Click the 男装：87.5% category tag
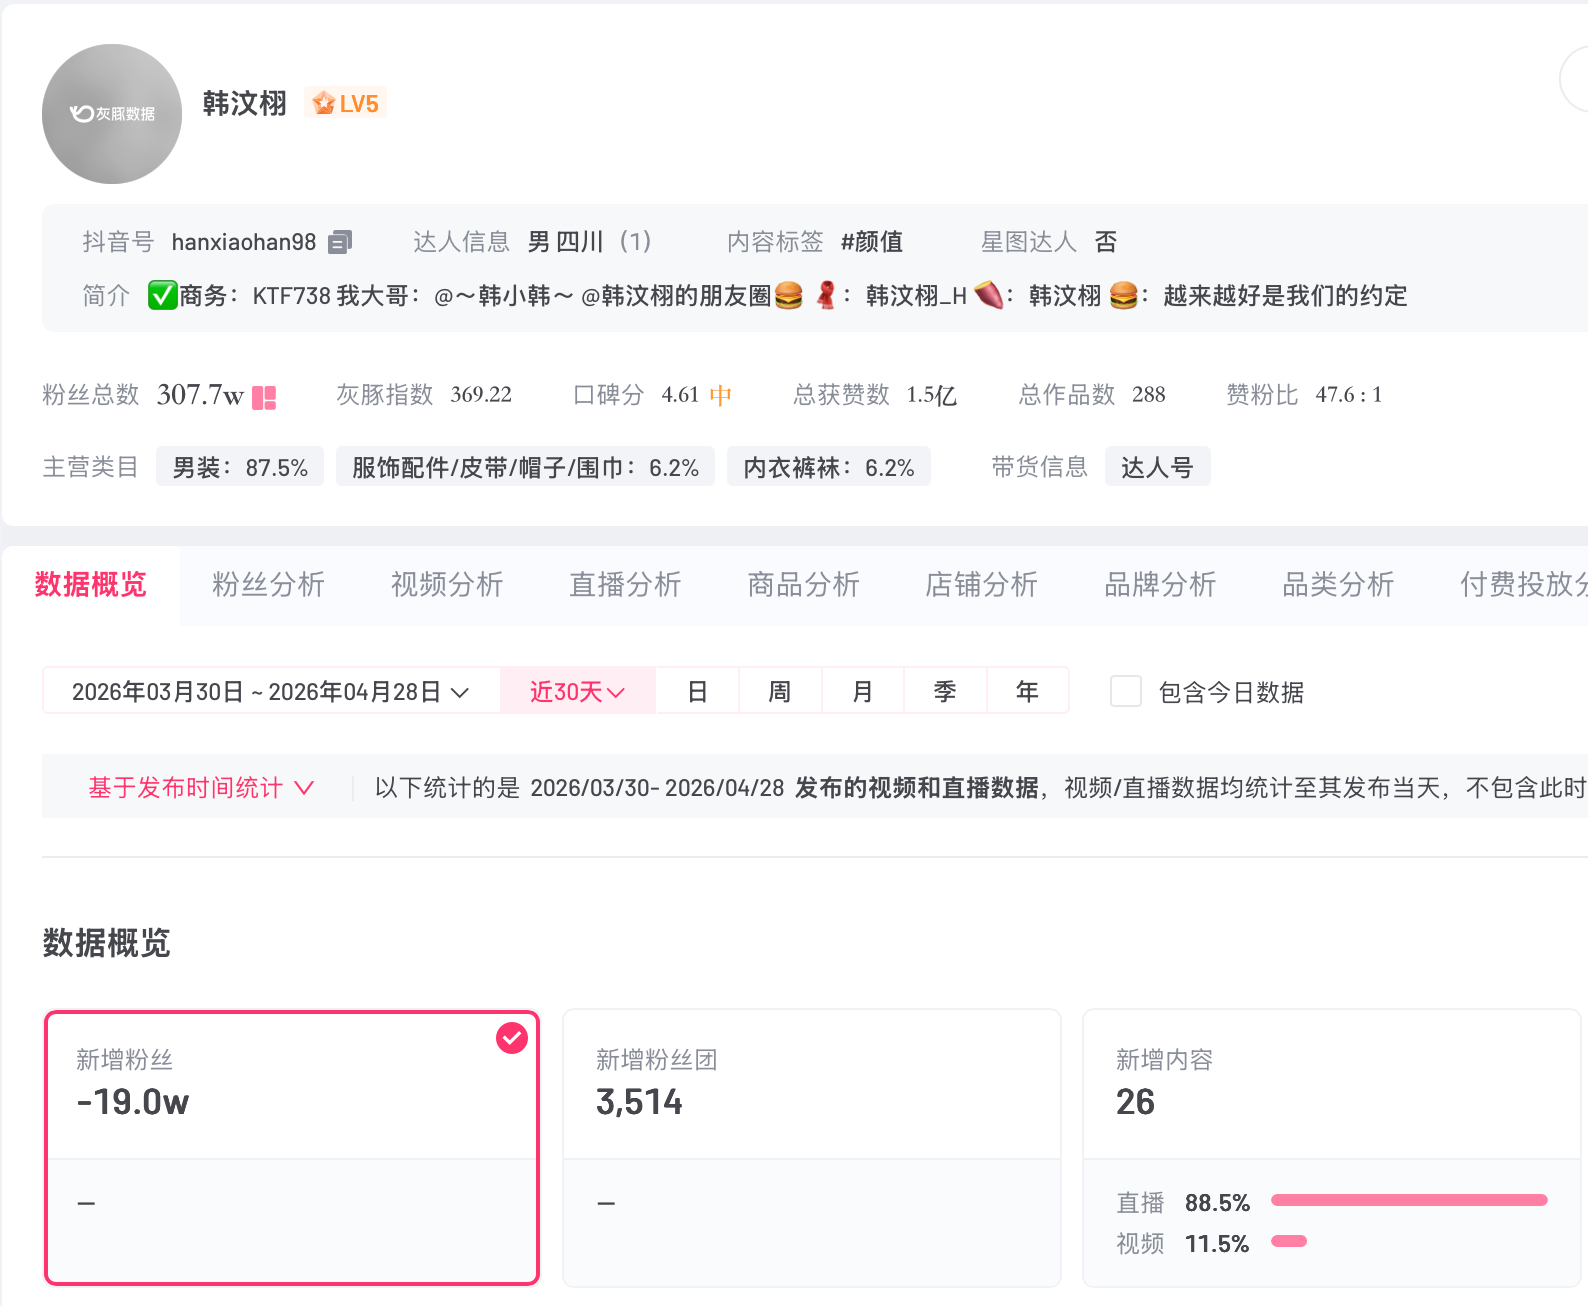1588x1306 pixels. (240, 467)
